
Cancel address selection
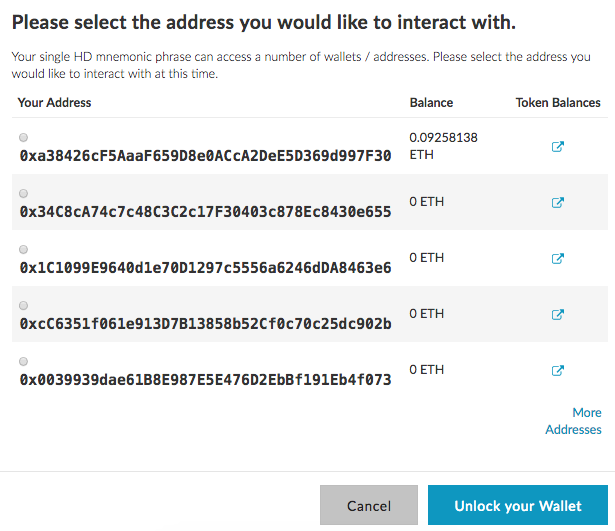pyautogui.click(x=369, y=505)
